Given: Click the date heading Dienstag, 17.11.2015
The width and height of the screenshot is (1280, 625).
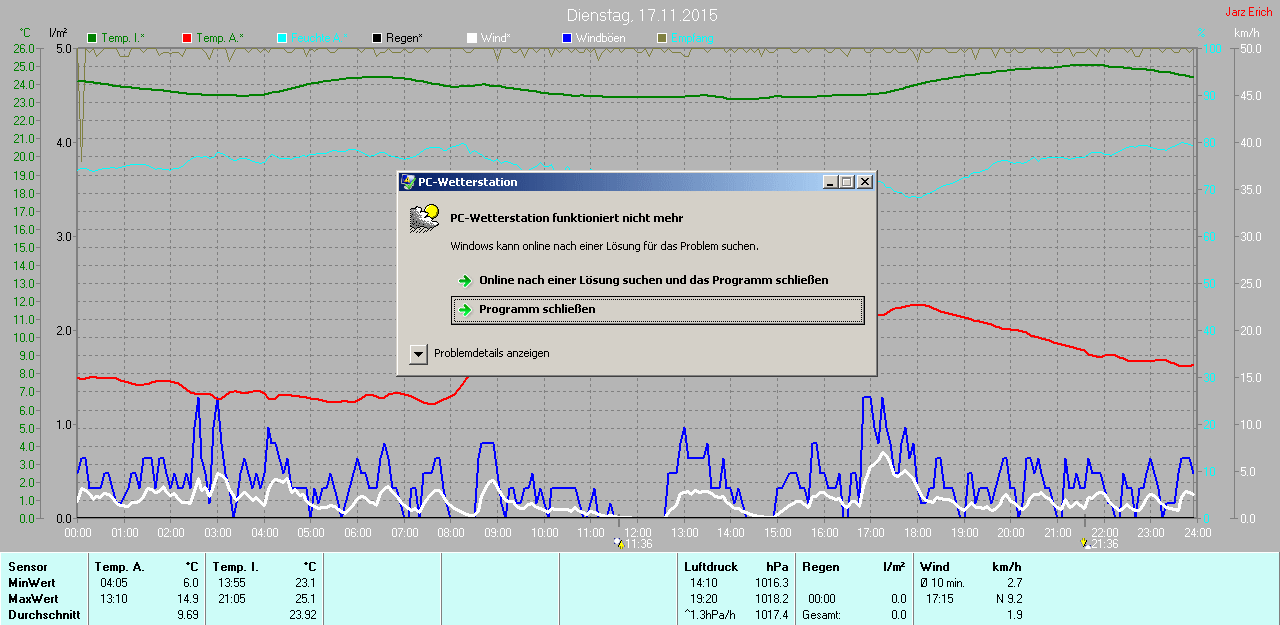Looking at the screenshot, I should [x=641, y=16].
